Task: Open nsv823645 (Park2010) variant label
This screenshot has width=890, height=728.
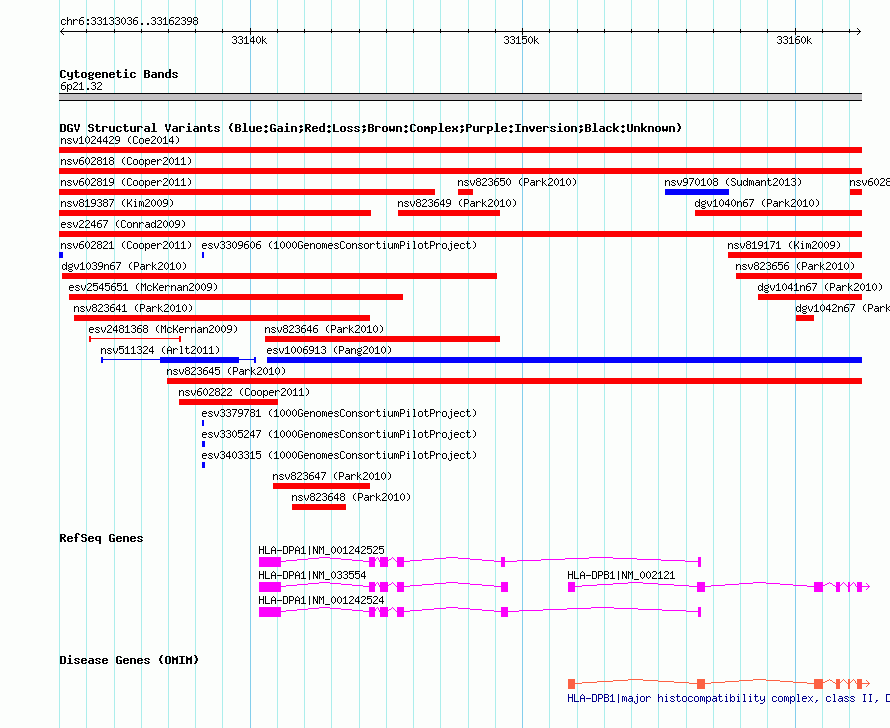Action: point(226,371)
